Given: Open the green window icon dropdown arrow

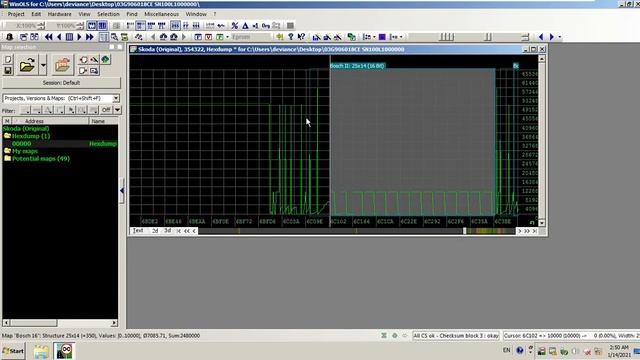Looking at the screenshot, I should pyautogui.click(x=227, y=37).
